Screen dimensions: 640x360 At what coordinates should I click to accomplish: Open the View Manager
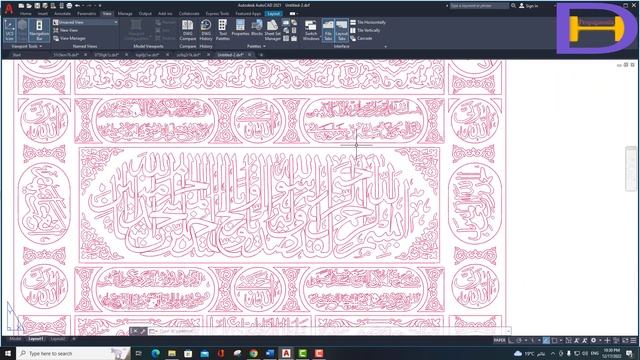[69, 38]
